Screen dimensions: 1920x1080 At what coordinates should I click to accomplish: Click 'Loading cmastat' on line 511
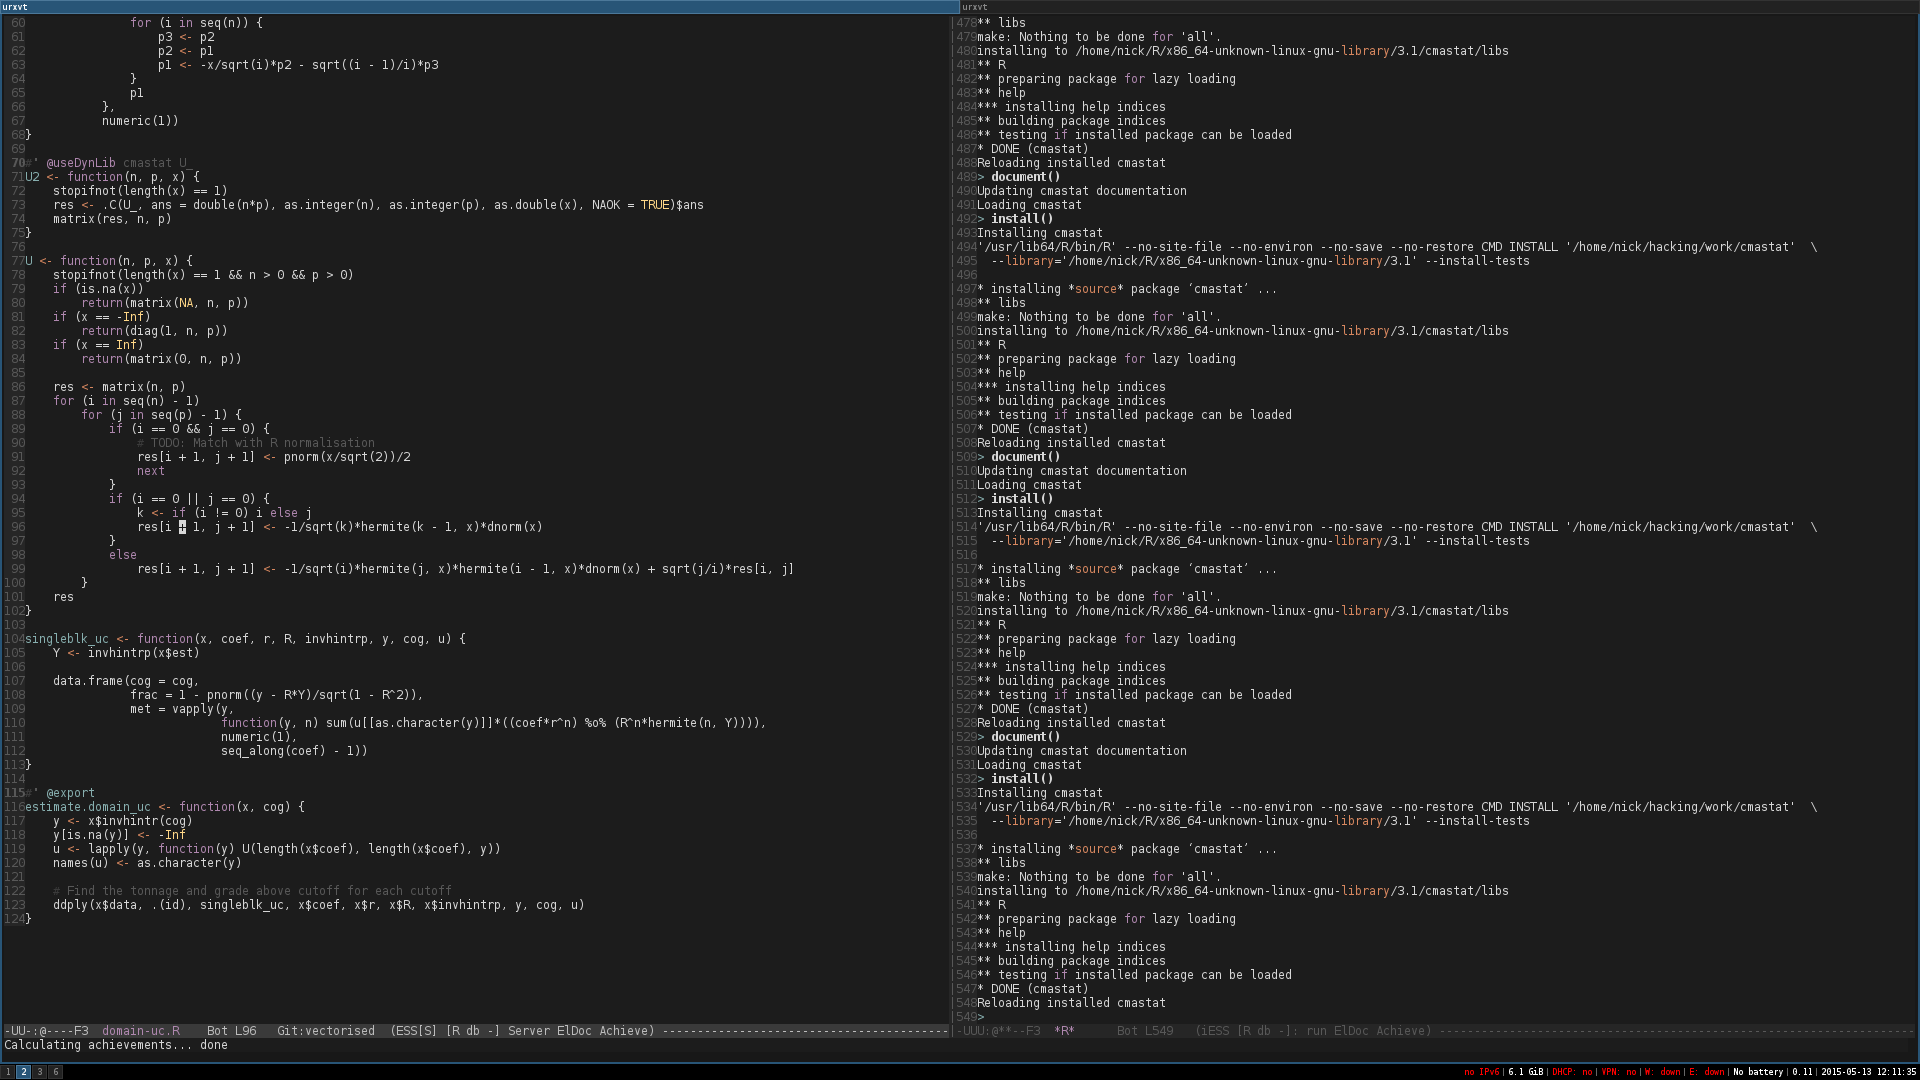click(1029, 485)
